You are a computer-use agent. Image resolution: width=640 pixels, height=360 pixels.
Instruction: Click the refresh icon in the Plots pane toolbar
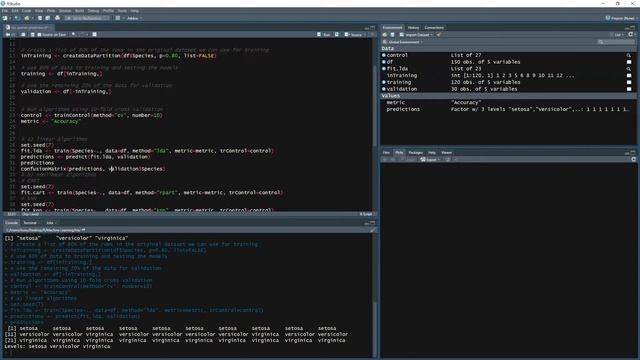pyautogui.click(x=633, y=160)
